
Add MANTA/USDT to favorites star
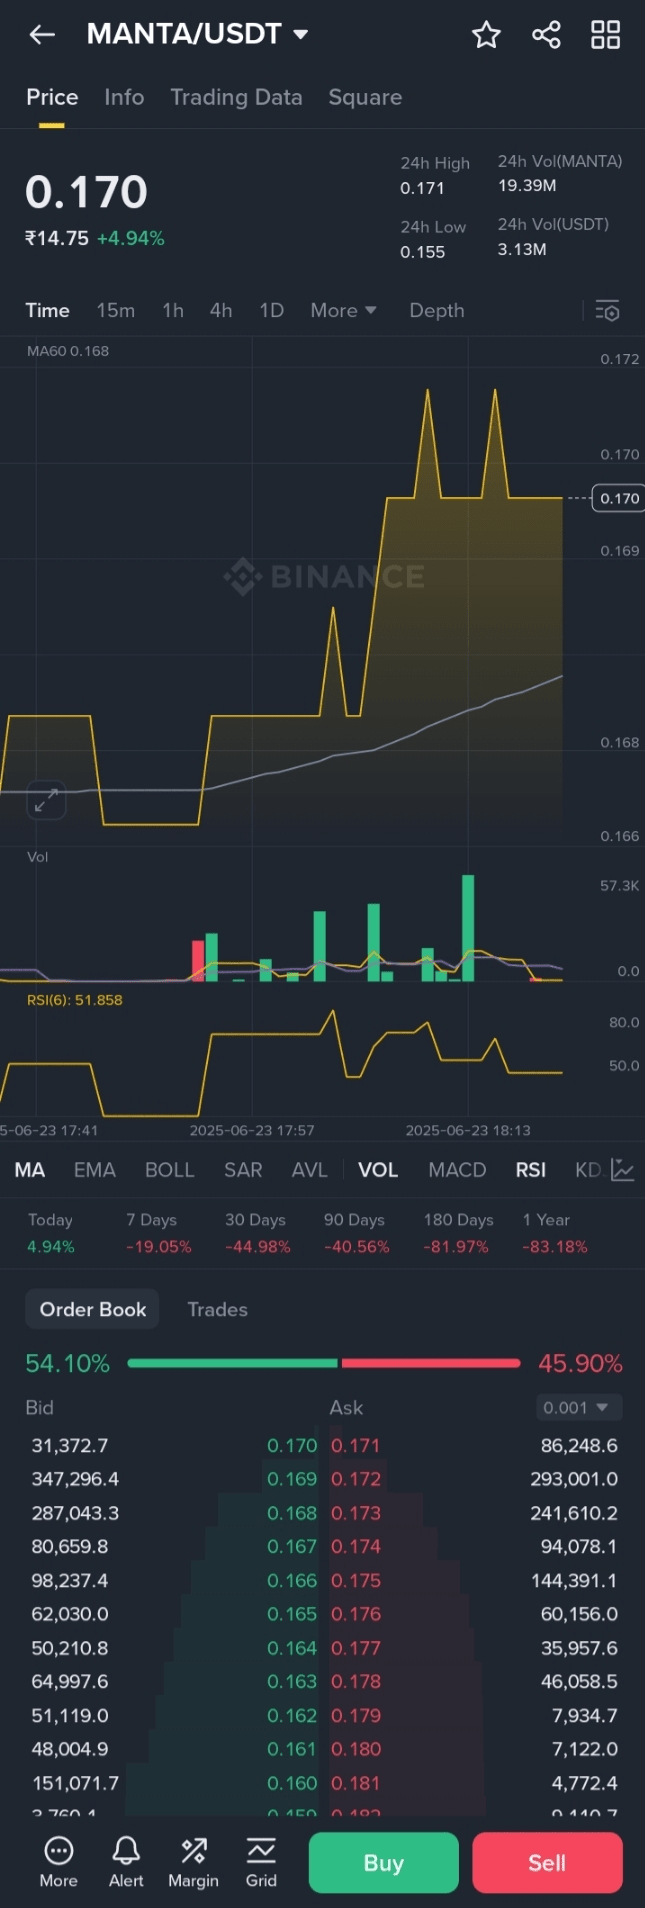pyautogui.click(x=486, y=35)
